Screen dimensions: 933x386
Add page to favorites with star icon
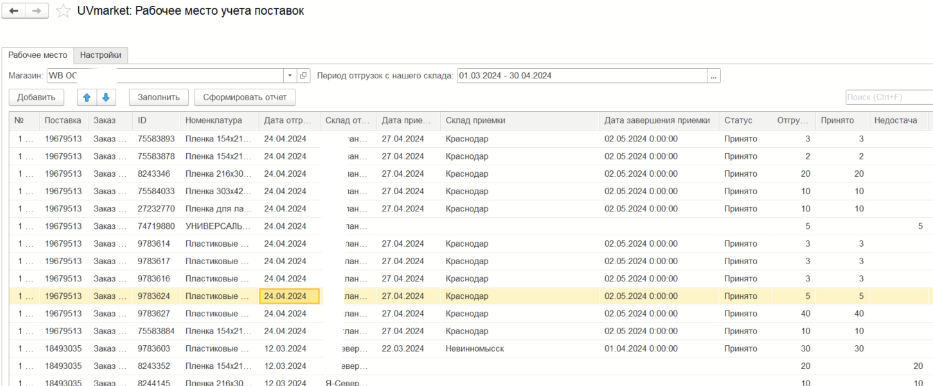[62, 11]
